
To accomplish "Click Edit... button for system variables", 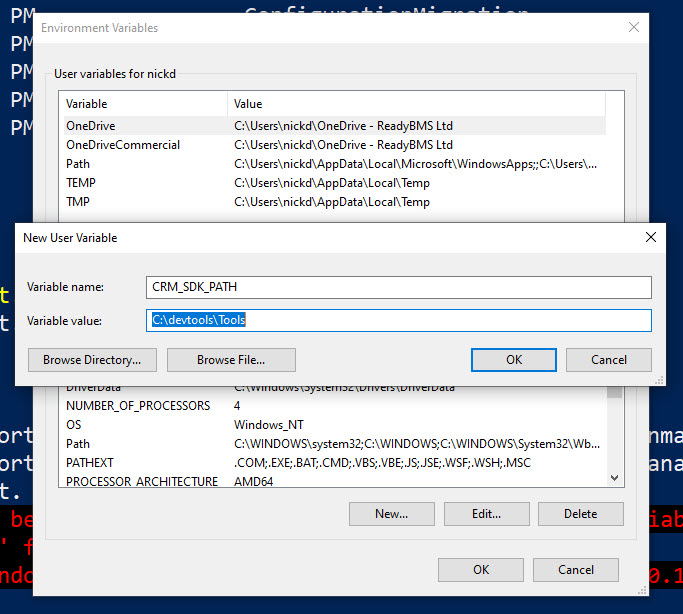I will click(x=486, y=514).
